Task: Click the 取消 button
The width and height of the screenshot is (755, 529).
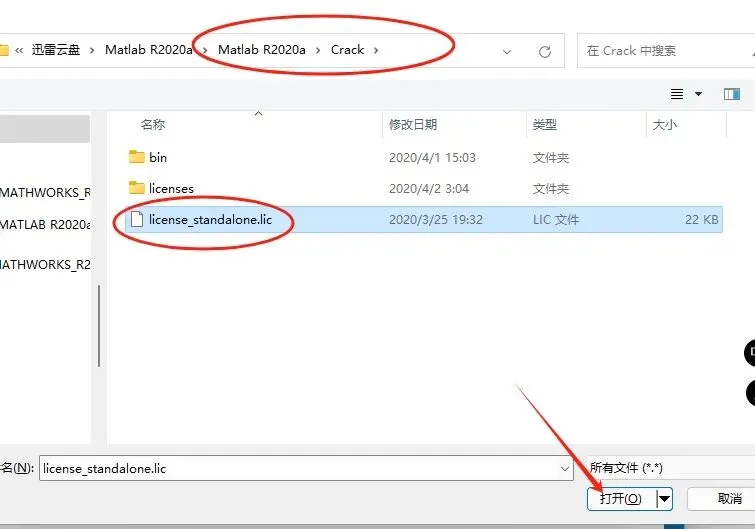Action: pyautogui.click(x=721, y=499)
